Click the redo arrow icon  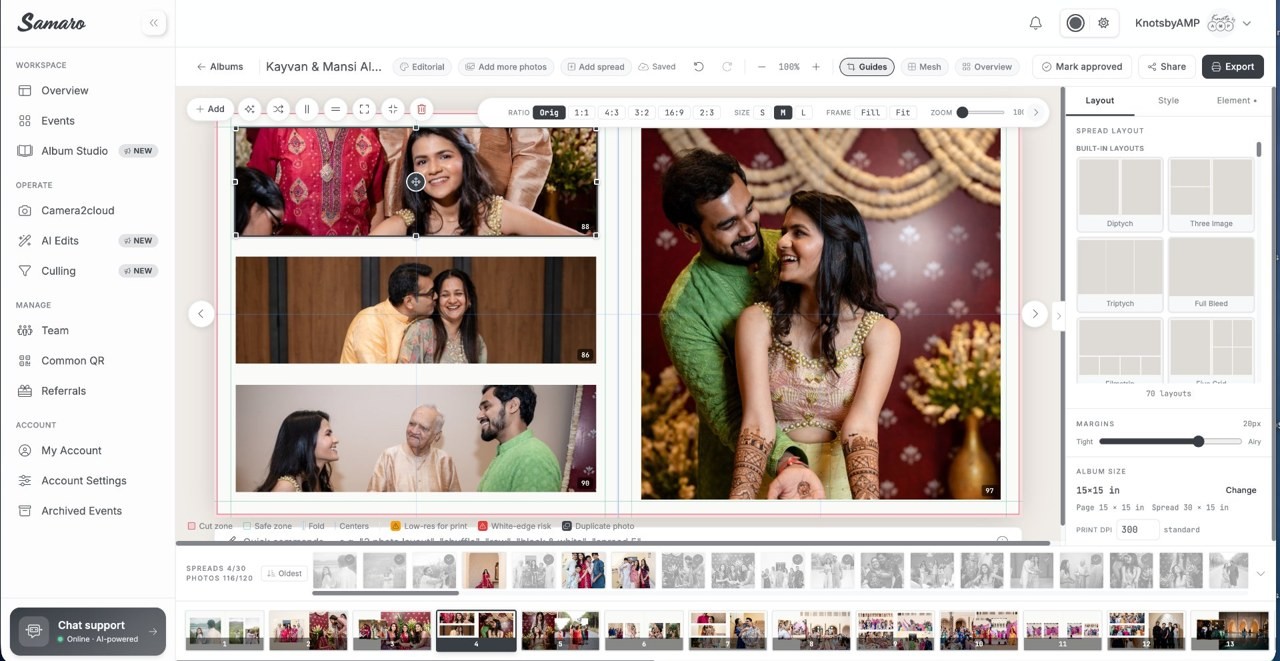727,67
